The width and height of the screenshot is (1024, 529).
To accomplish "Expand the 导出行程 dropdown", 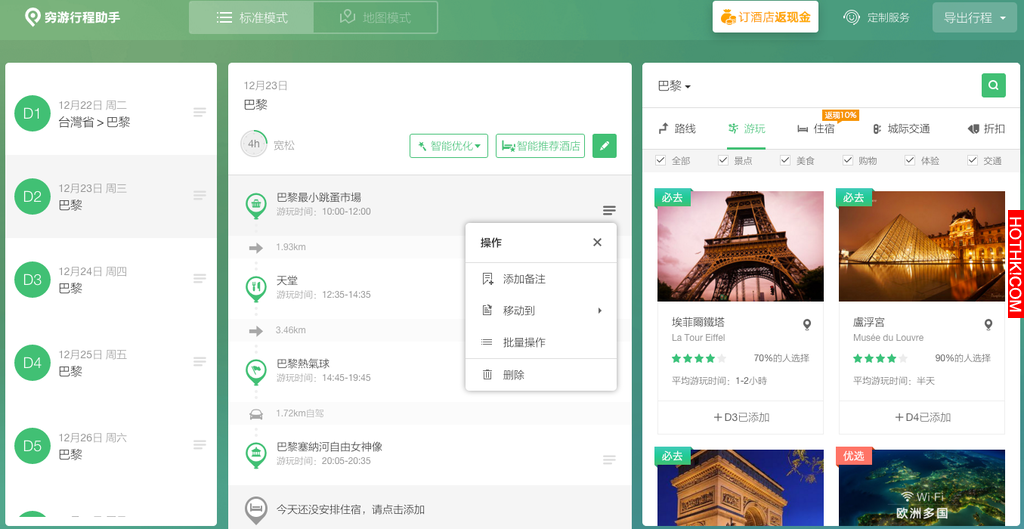I will click(x=975, y=18).
